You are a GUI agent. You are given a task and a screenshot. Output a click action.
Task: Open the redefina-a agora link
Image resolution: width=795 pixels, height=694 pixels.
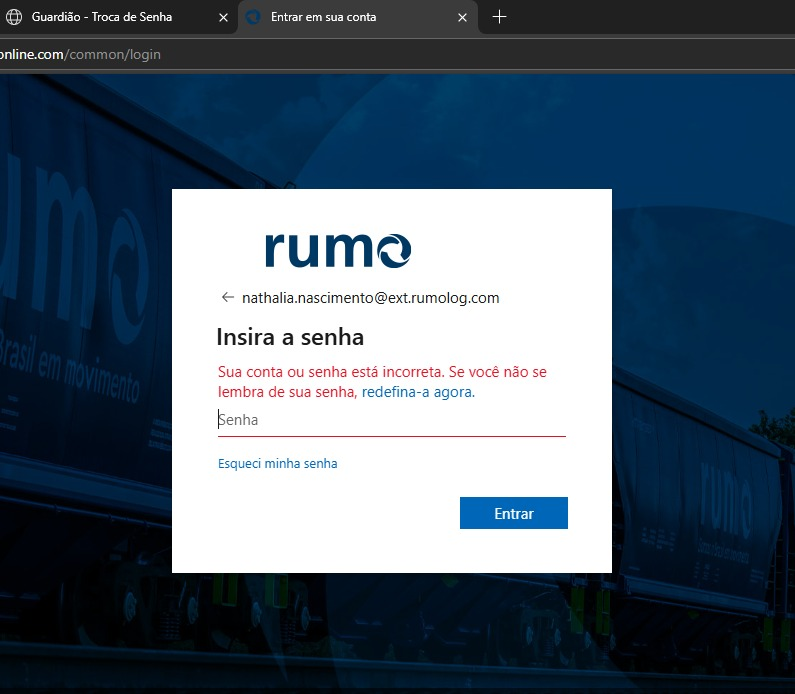point(418,392)
